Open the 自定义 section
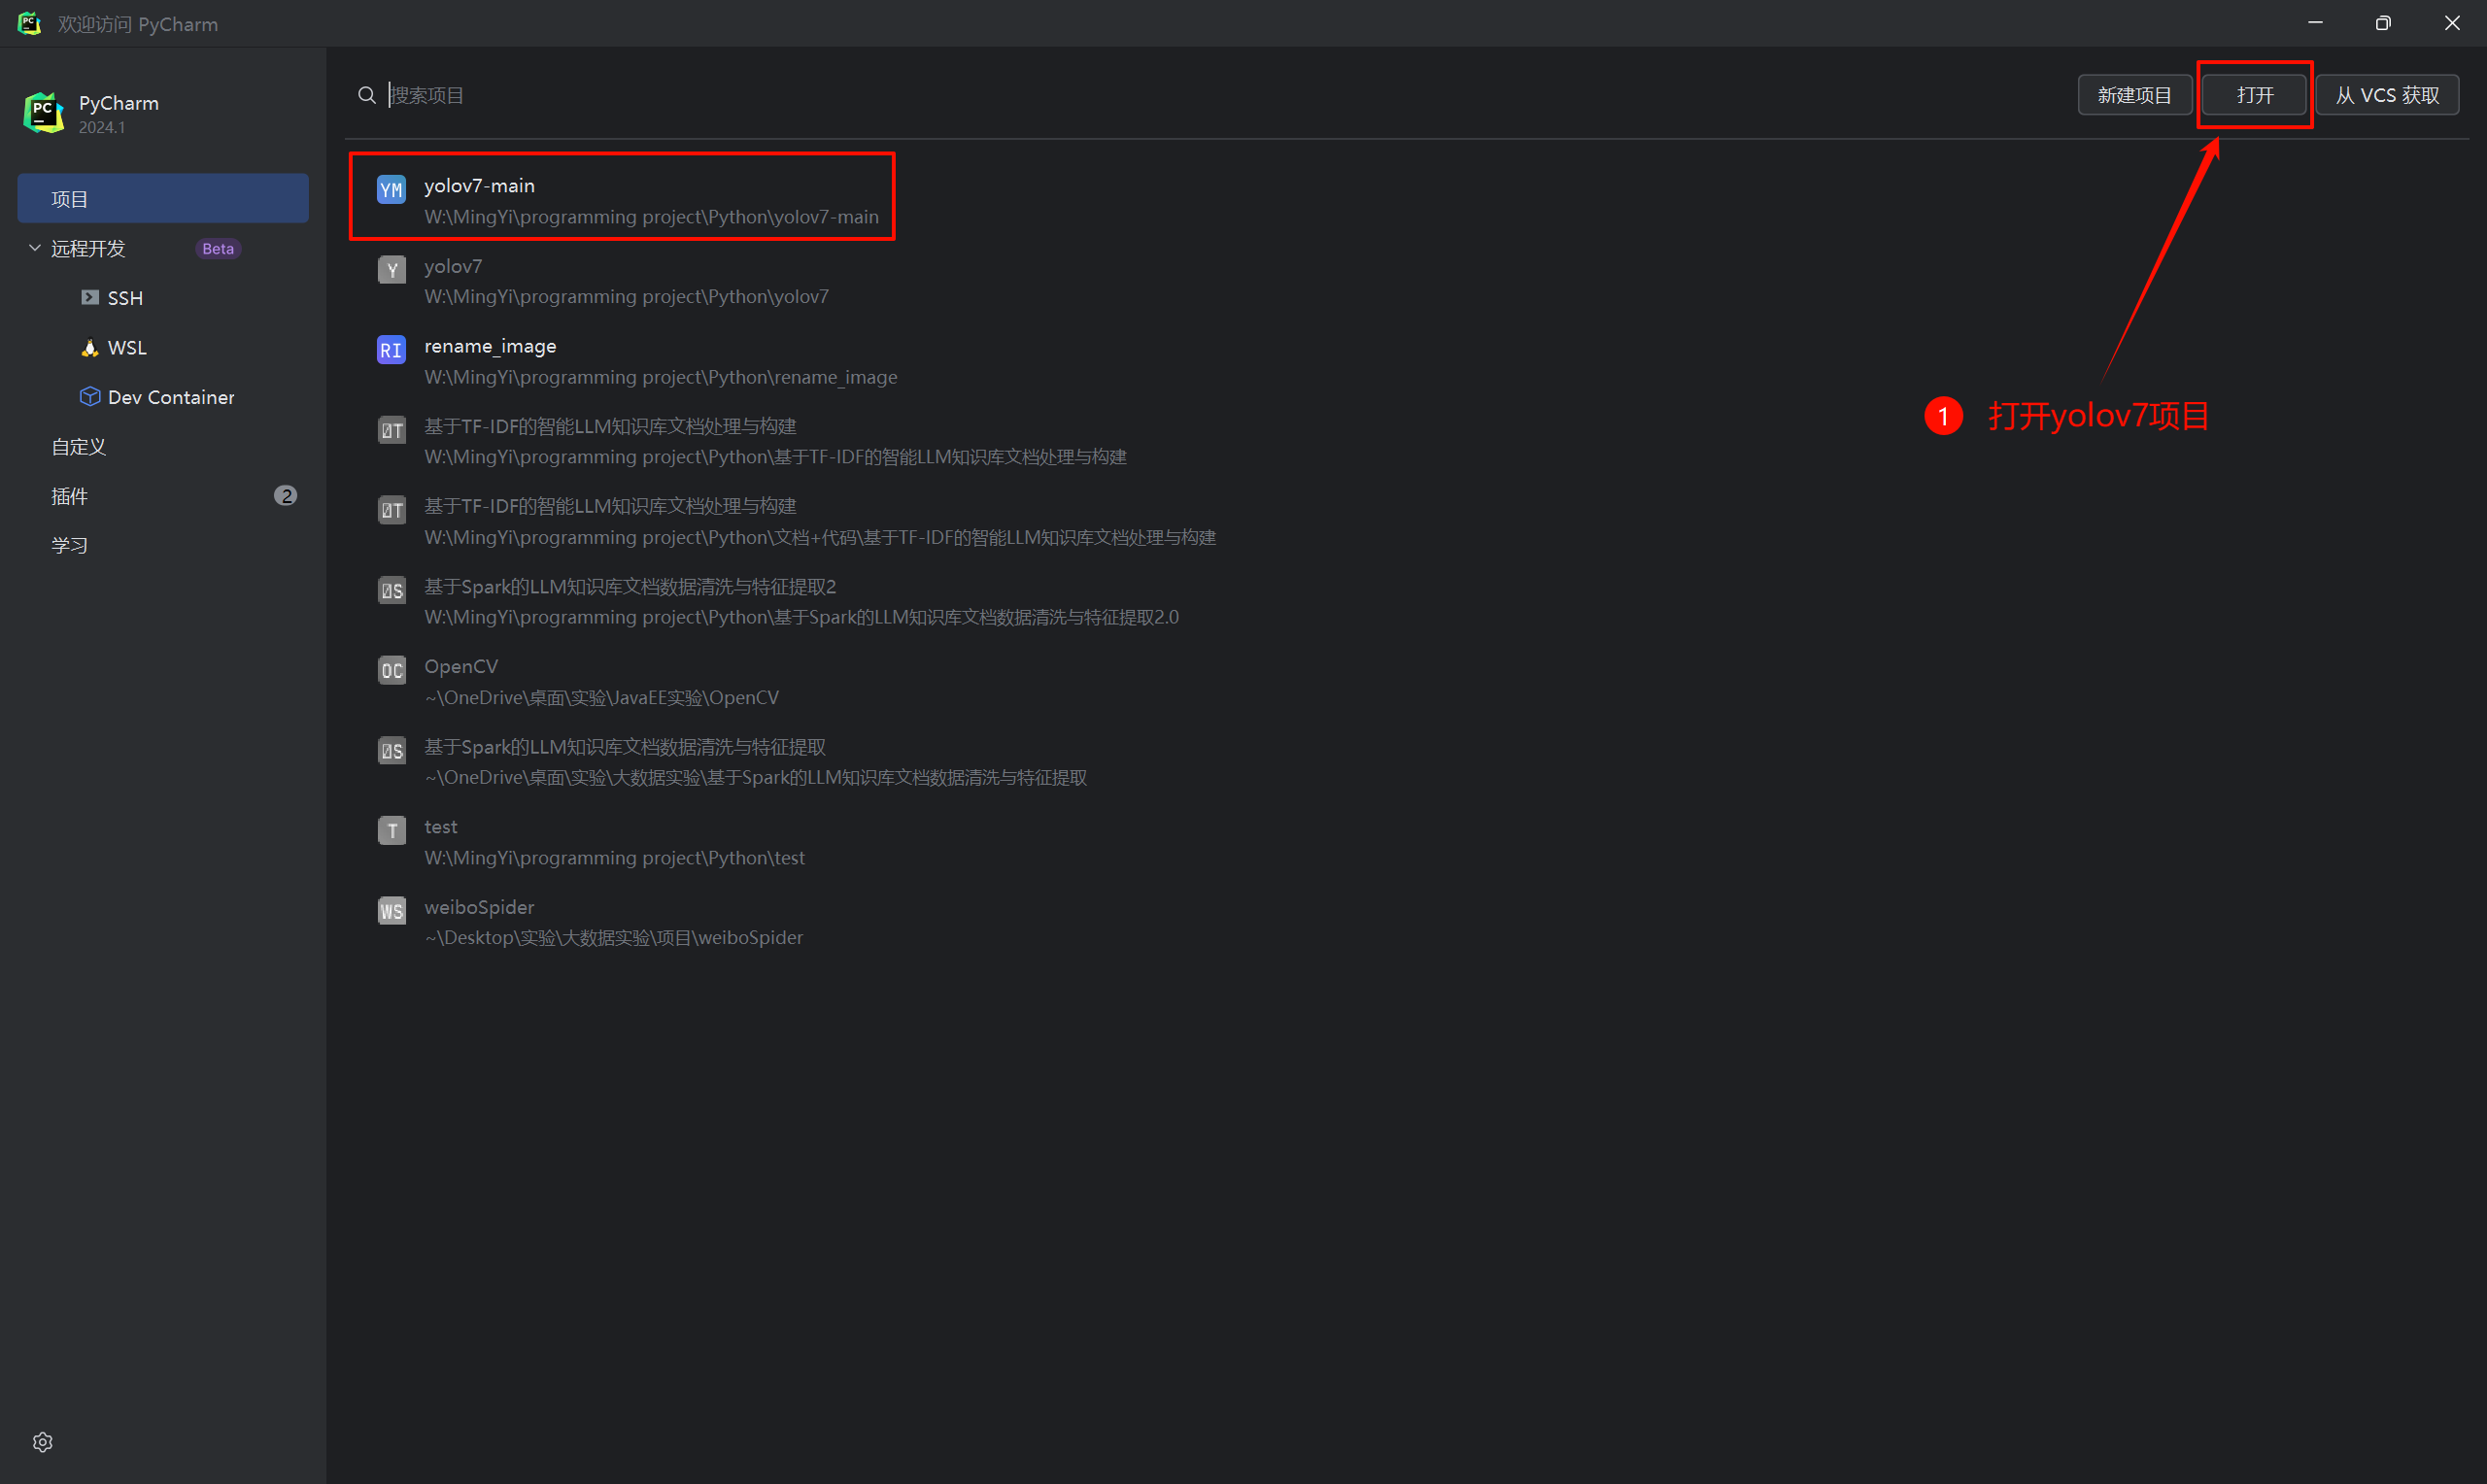The image size is (2487, 1484). (79, 446)
